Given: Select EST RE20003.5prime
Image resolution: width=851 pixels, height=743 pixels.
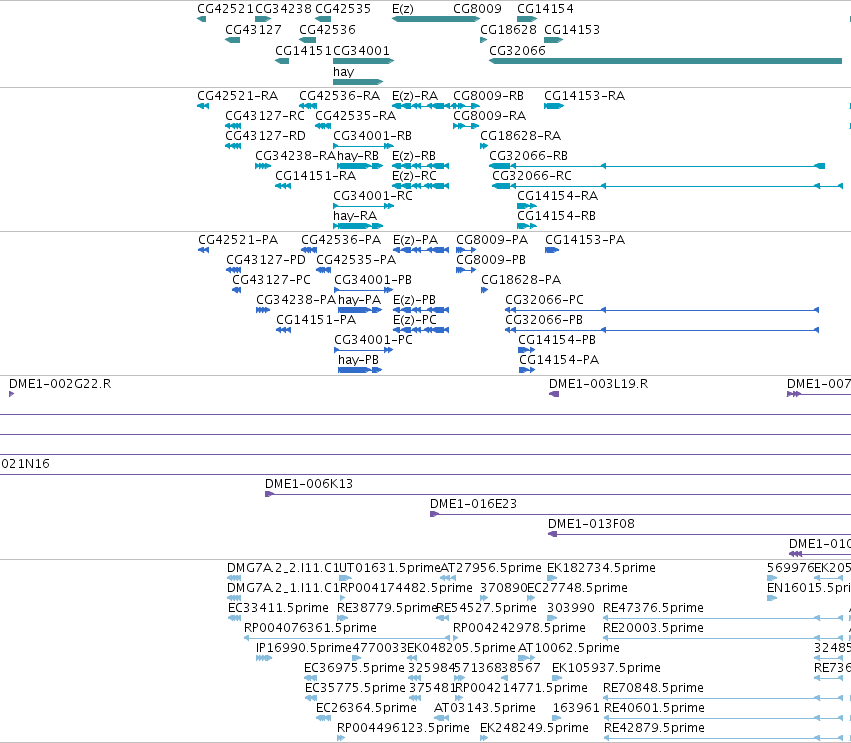Looking at the screenshot, I should [653, 628].
